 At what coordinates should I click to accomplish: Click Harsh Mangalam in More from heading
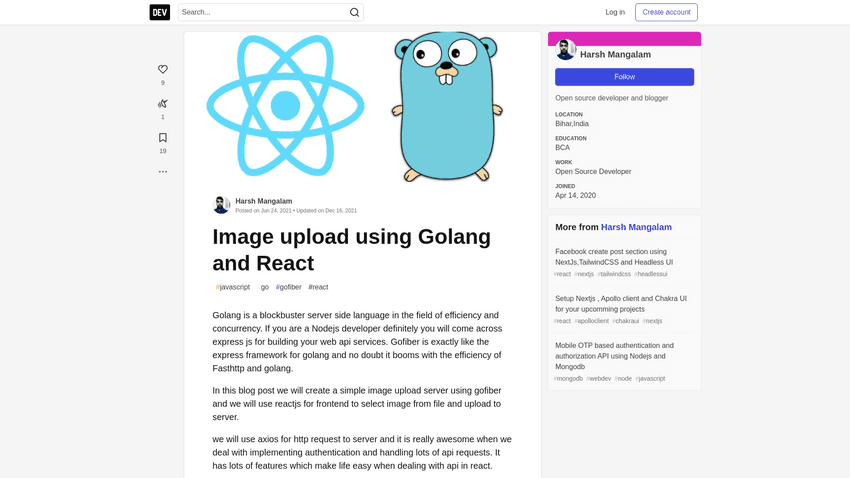click(x=636, y=227)
